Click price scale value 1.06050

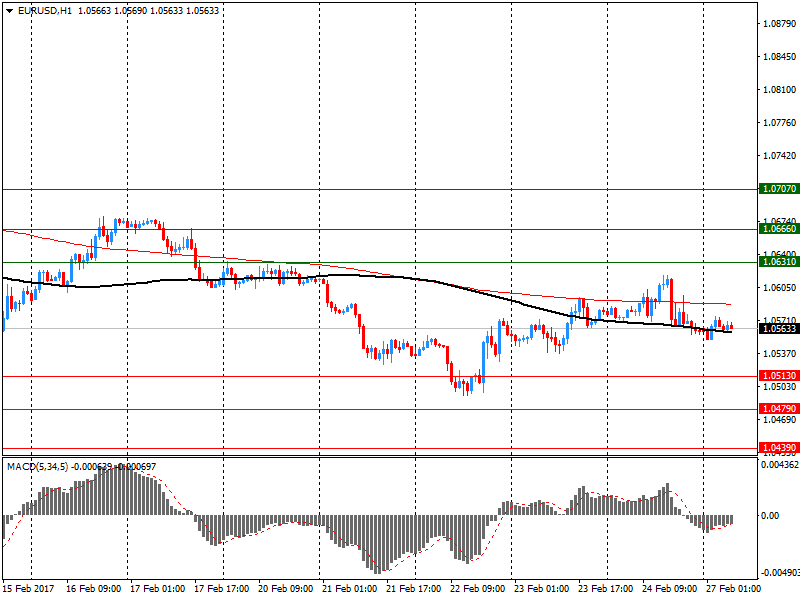[779, 288]
